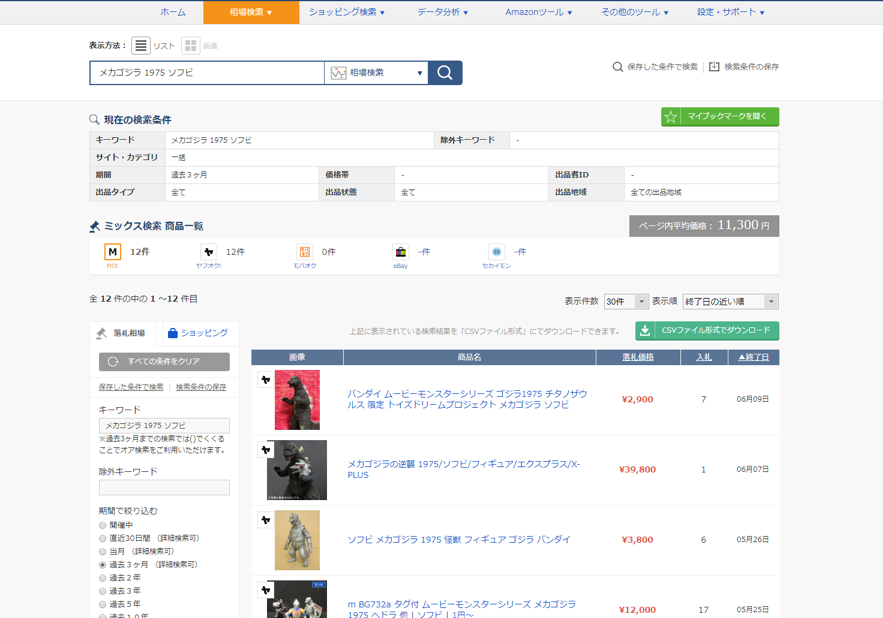Select 過去3年 period radio button
Image resolution: width=883 pixels, height=618 pixels.
coord(102,591)
